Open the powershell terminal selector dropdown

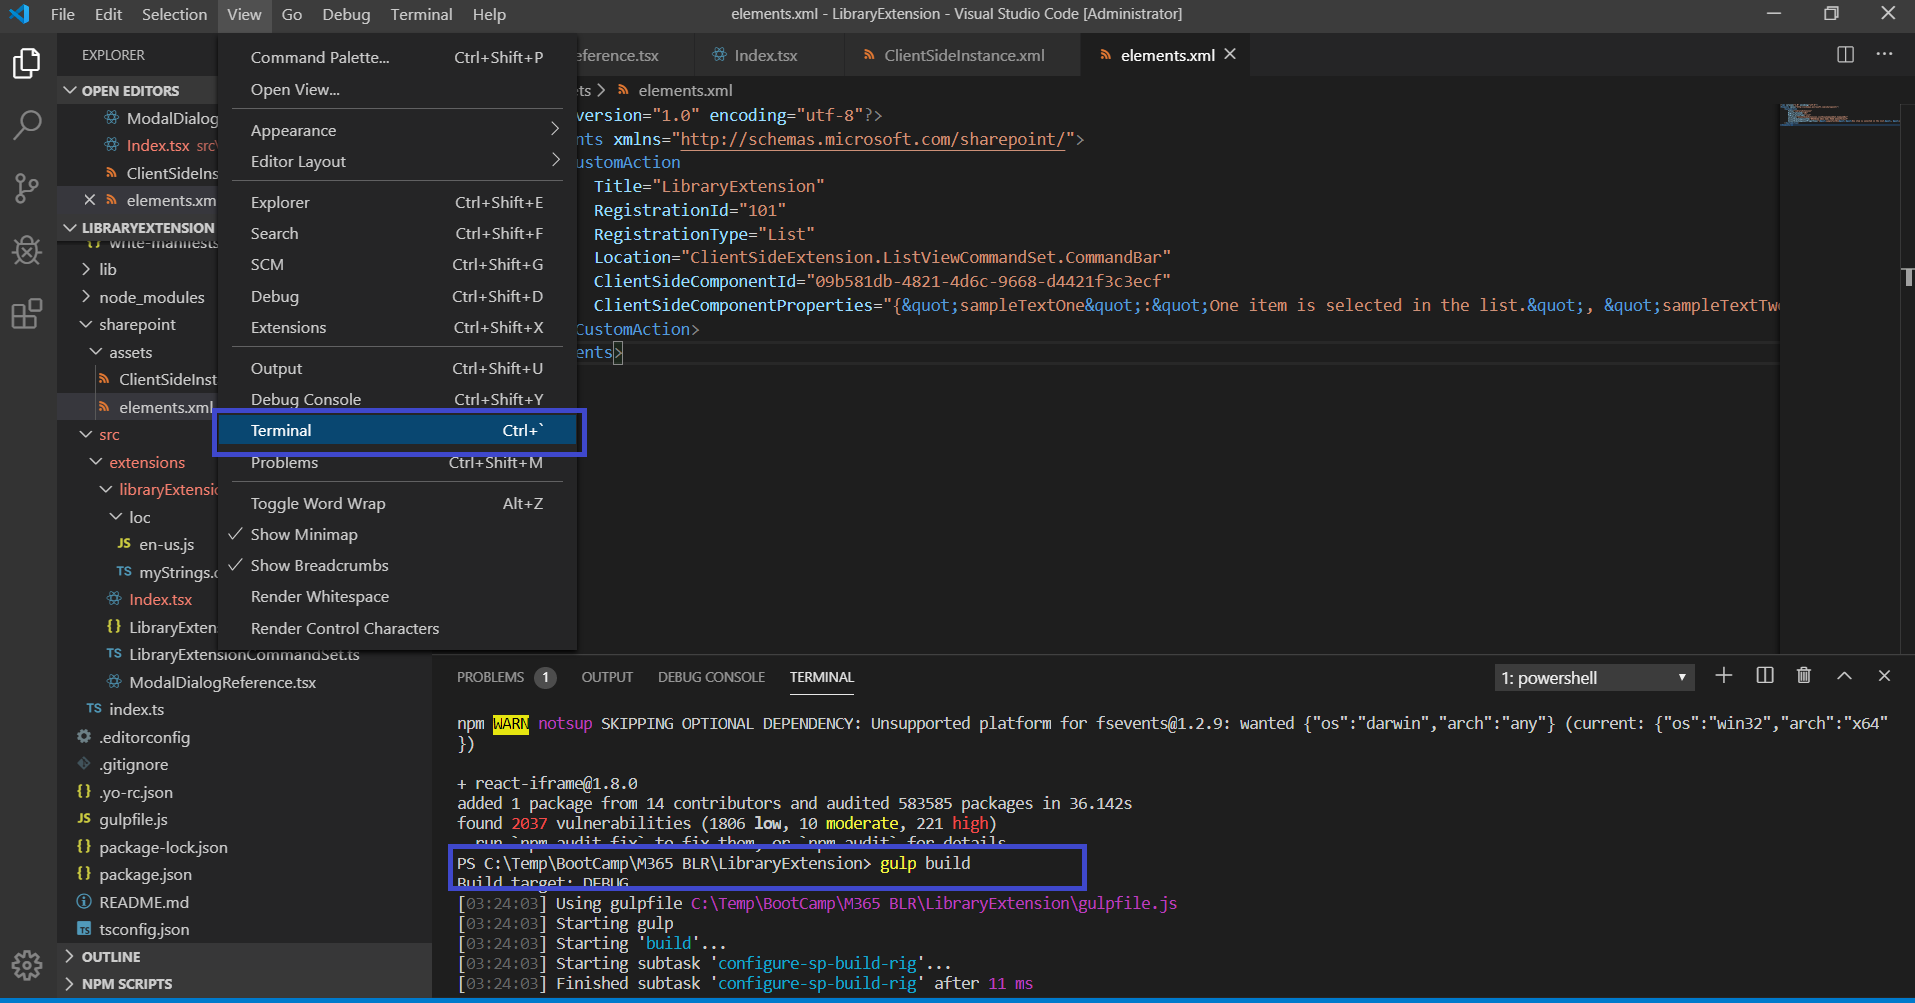(x=1594, y=678)
